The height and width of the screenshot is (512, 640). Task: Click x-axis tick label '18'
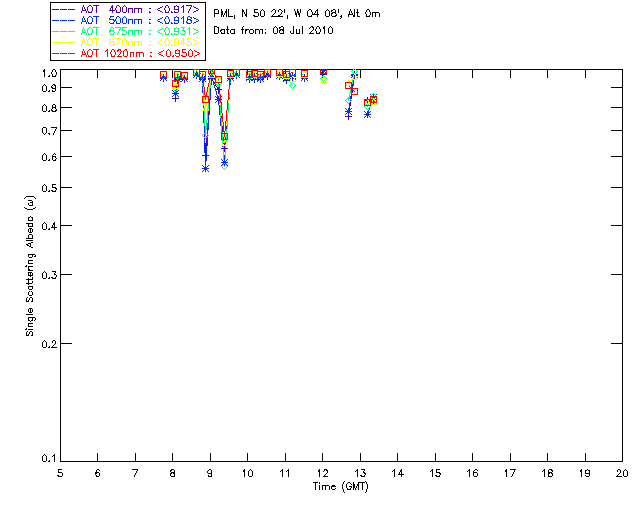point(547,473)
